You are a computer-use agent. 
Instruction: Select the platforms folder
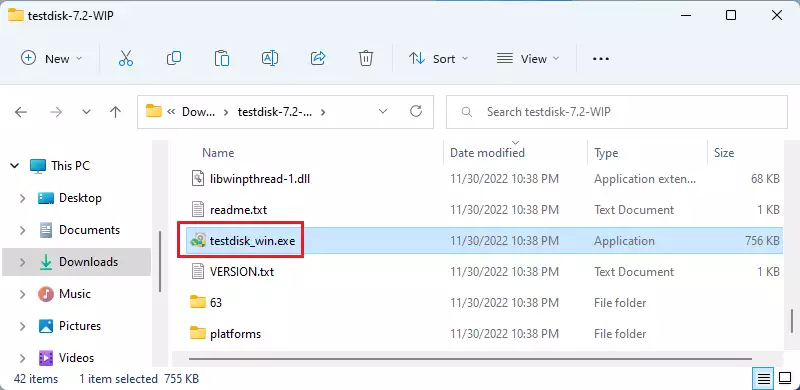coord(235,334)
